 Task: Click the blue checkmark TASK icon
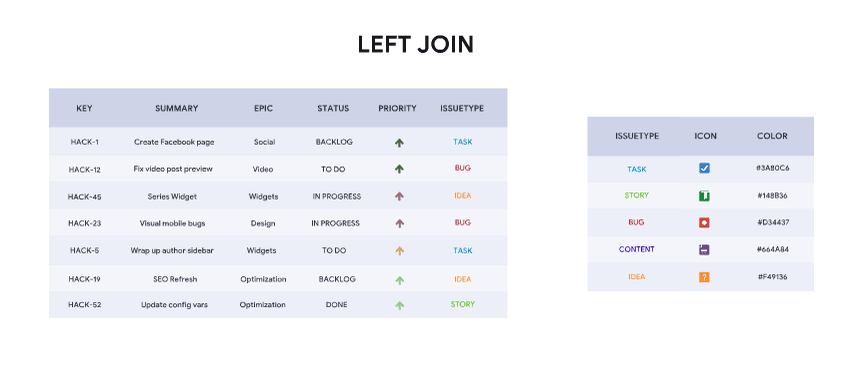[x=704, y=169]
